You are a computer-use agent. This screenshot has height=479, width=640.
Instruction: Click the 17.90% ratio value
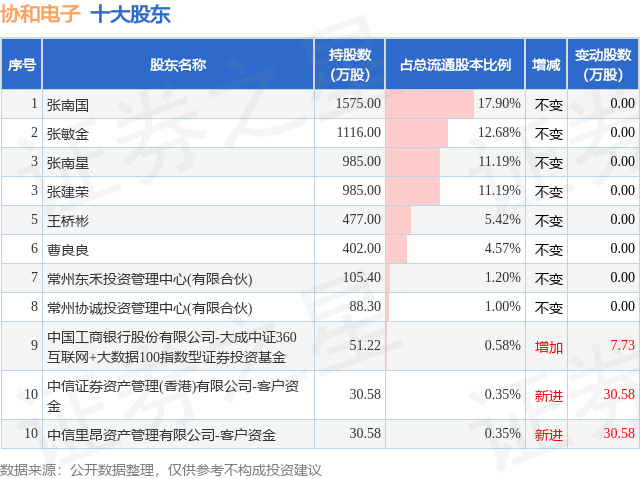(x=499, y=103)
